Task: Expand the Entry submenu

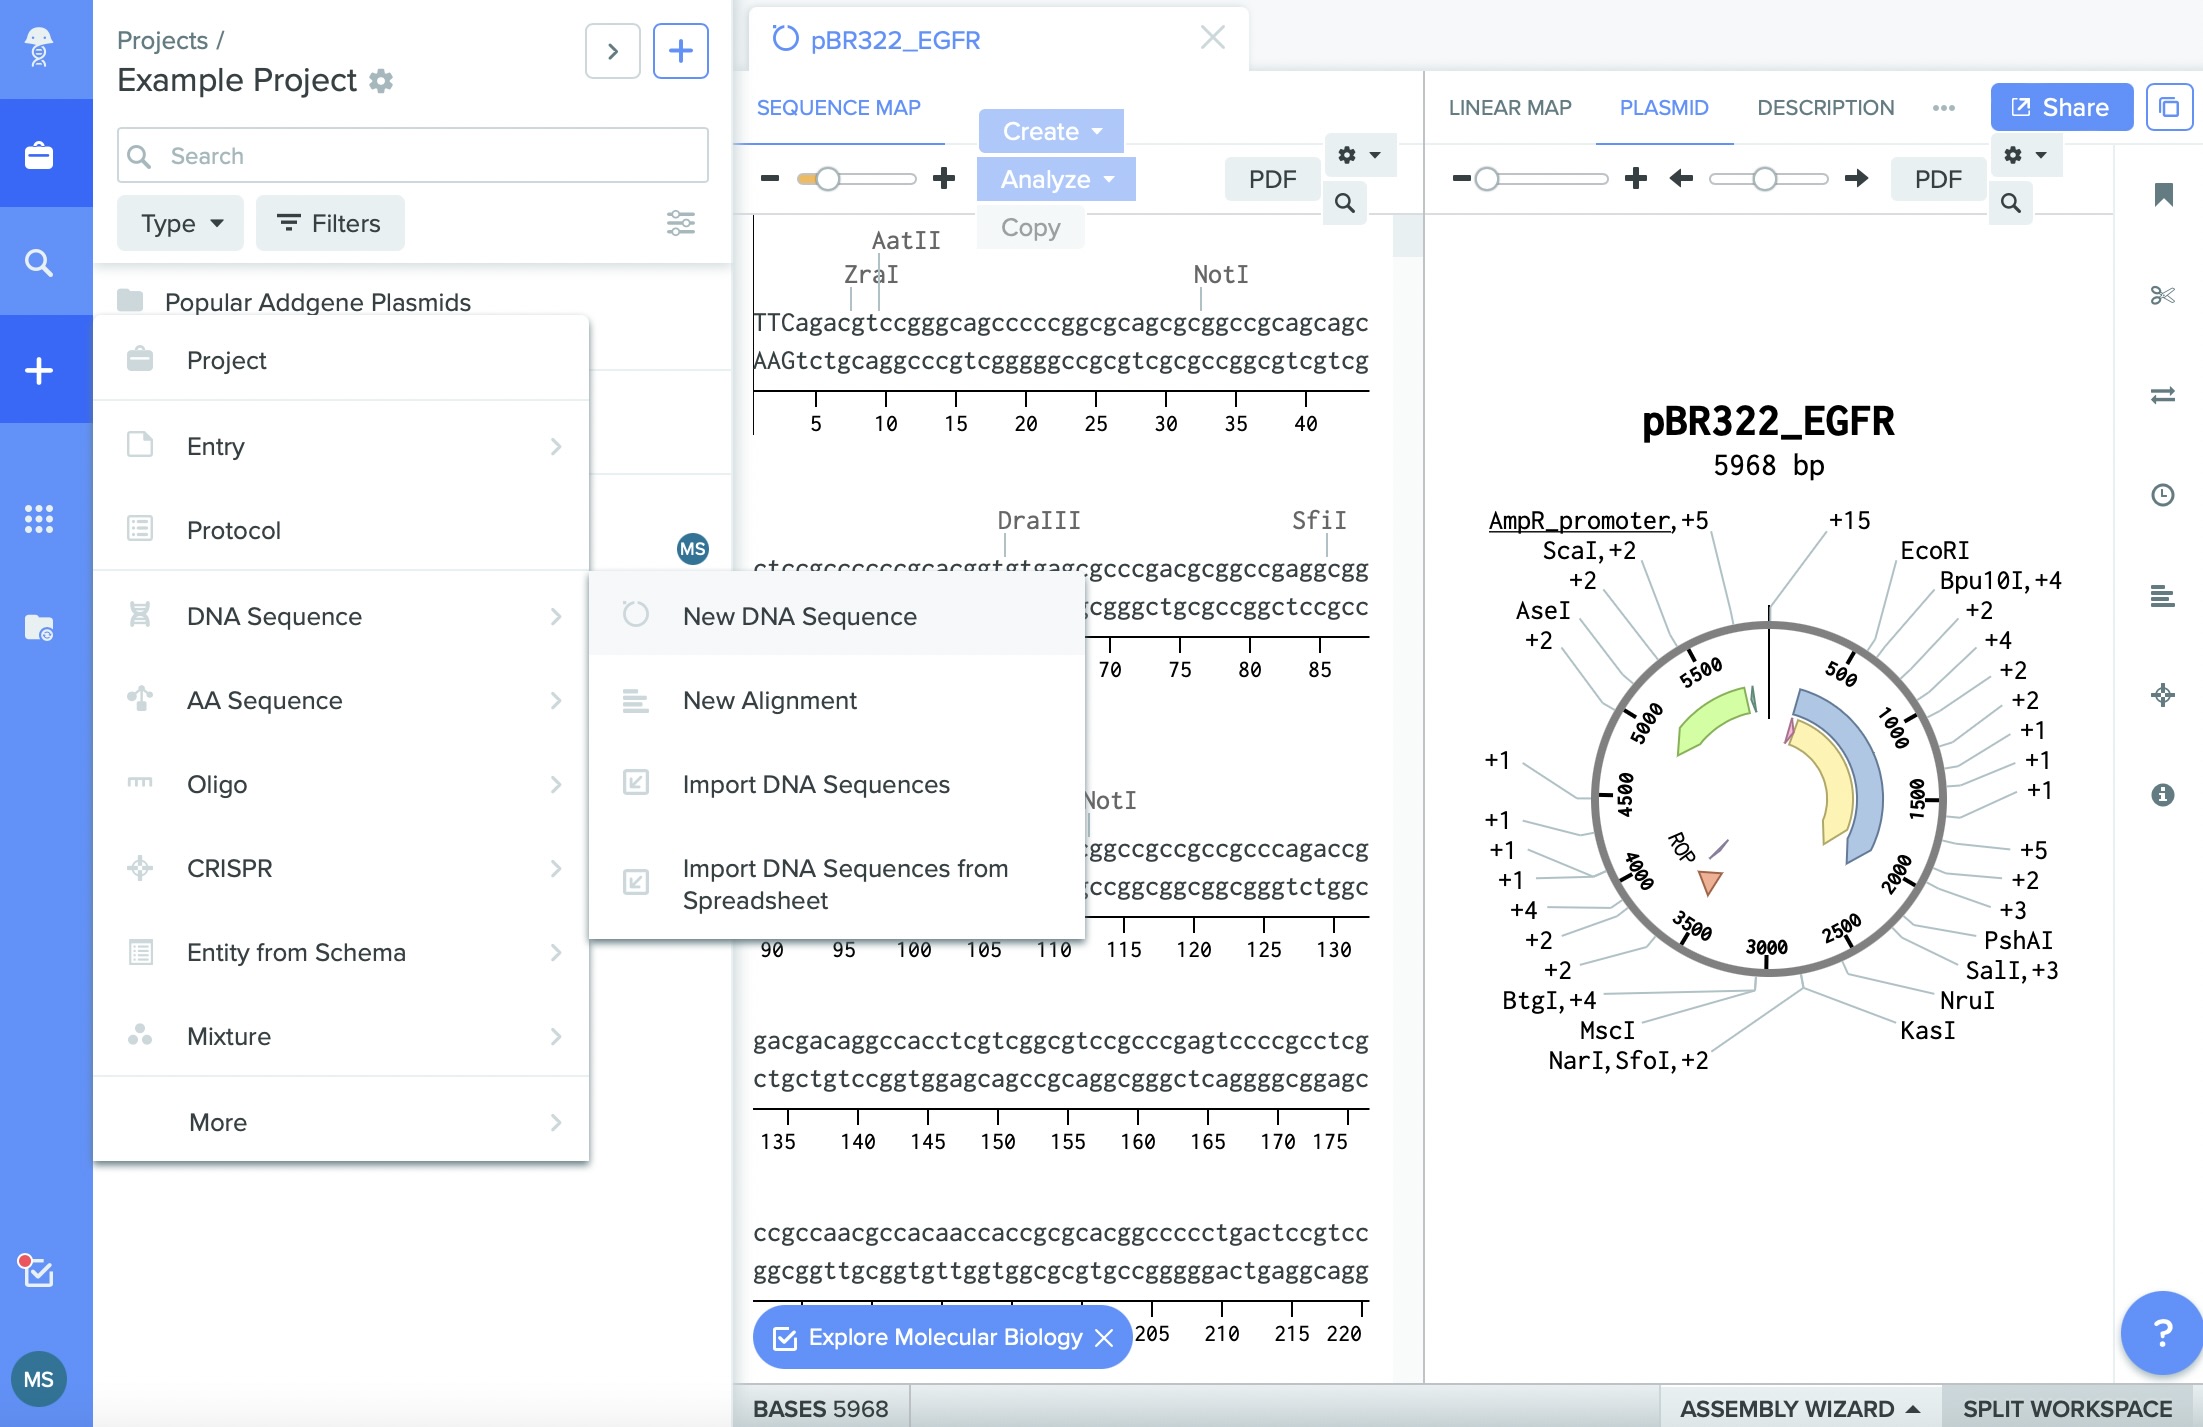Action: click(x=341, y=446)
